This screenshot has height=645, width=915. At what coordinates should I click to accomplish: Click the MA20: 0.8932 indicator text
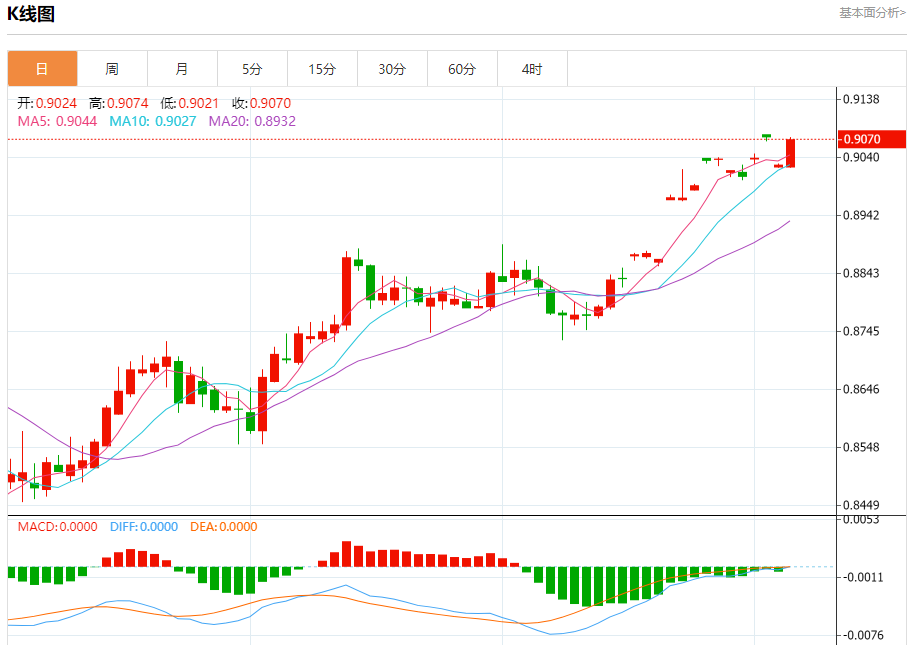click(x=252, y=121)
